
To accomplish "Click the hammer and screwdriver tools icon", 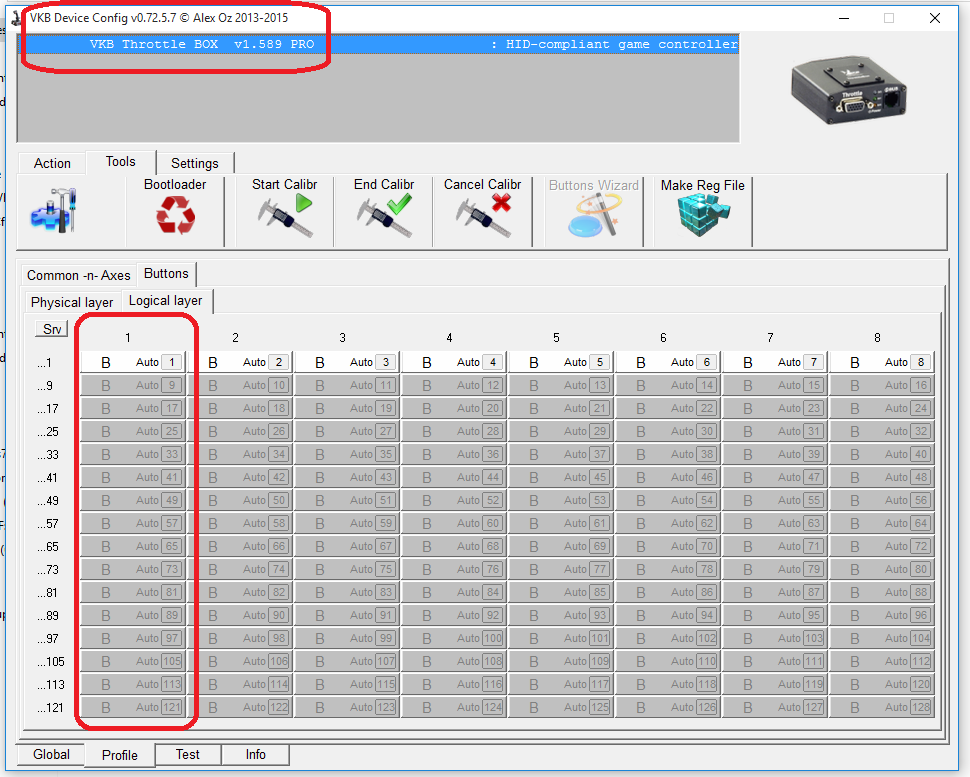I will pyautogui.click(x=54, y=211).
